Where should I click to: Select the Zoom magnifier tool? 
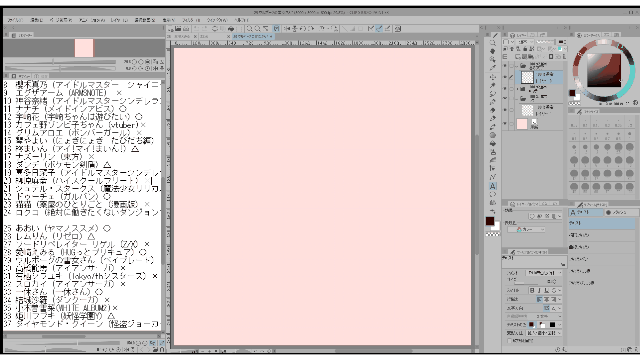[493, 43]
